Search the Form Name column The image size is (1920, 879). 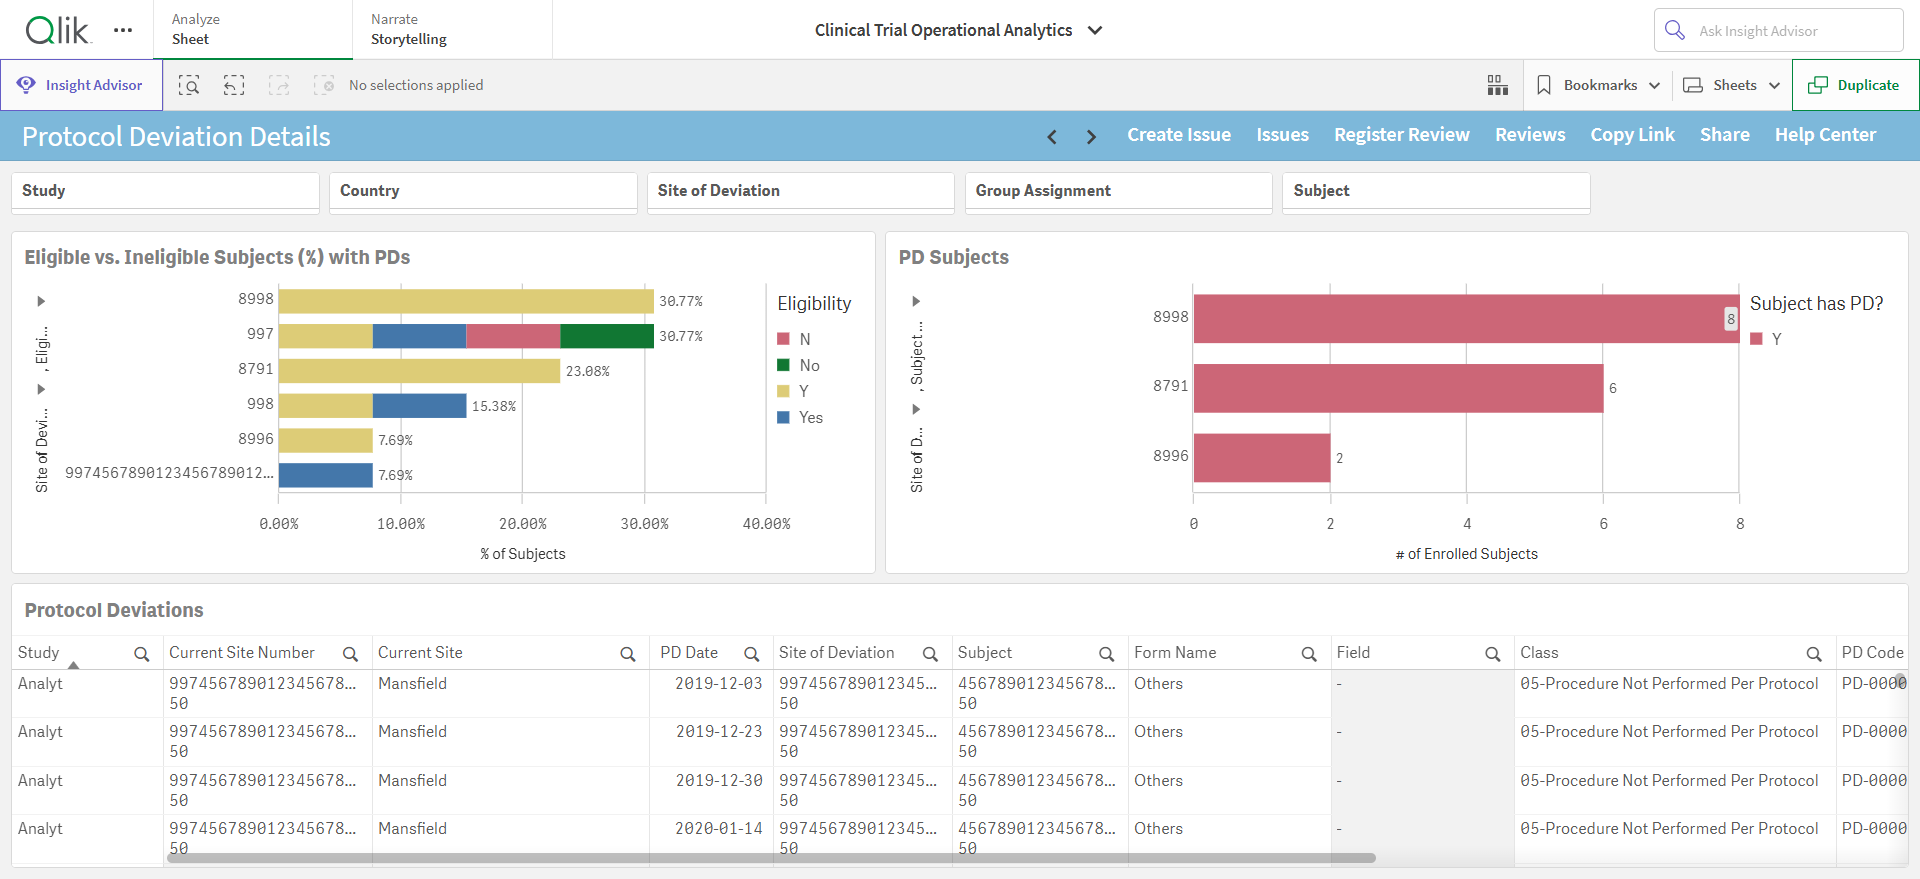1308,654
